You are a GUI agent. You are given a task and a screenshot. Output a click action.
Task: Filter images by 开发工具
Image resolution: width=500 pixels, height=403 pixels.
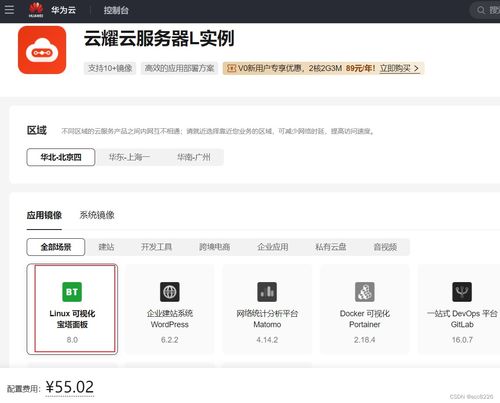(156, 247)
